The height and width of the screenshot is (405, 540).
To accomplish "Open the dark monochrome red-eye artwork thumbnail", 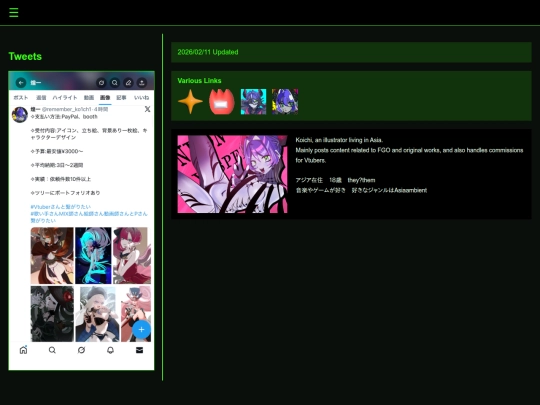I will pos(52,314).
